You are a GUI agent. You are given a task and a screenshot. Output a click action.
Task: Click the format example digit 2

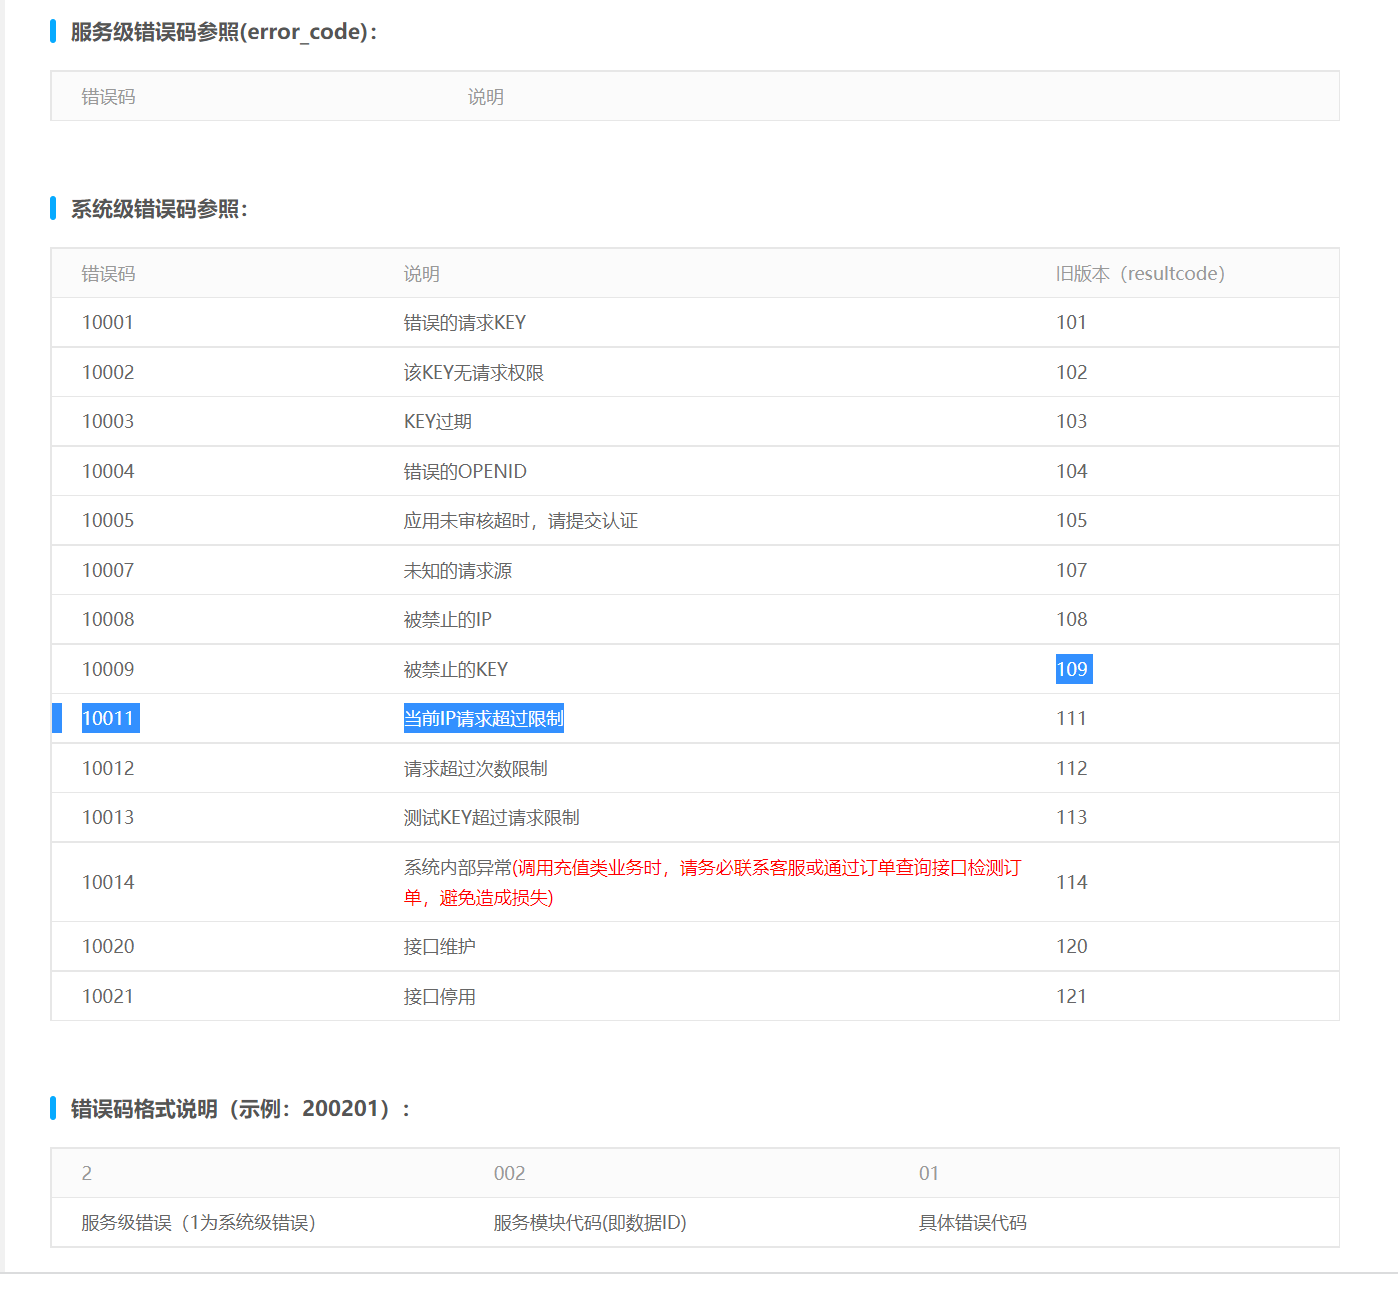coord(87,1173)
